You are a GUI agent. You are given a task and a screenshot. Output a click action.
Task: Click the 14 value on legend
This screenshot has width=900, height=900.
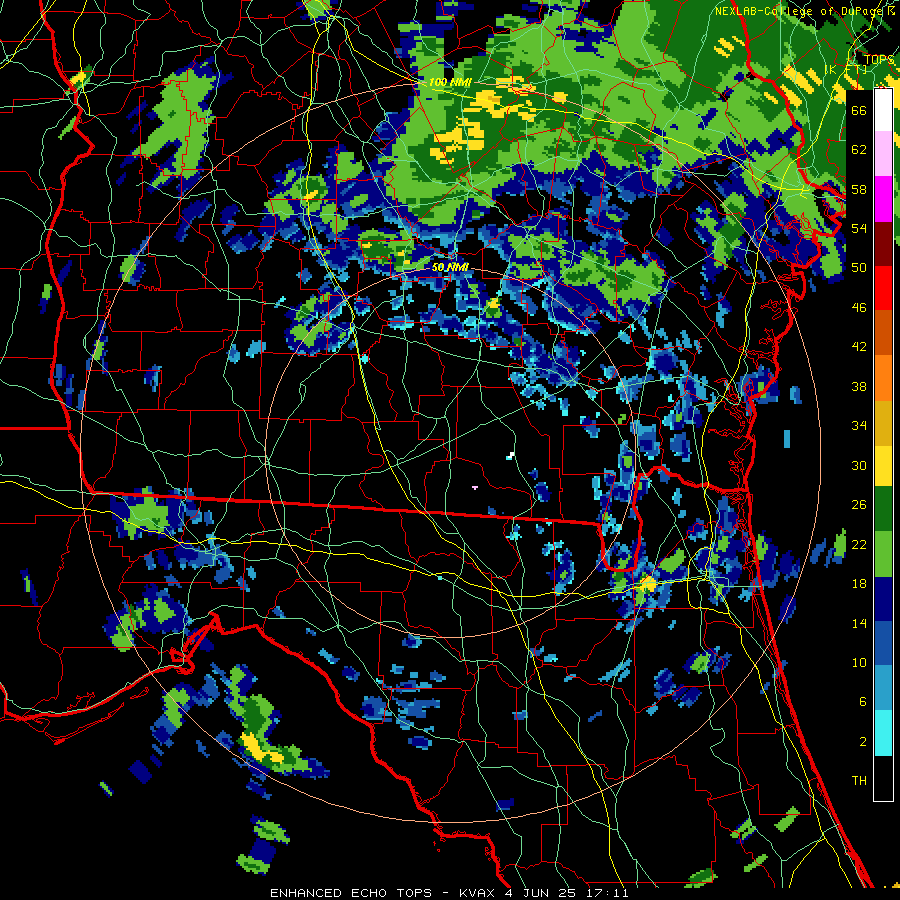click(x=859, y=623)
